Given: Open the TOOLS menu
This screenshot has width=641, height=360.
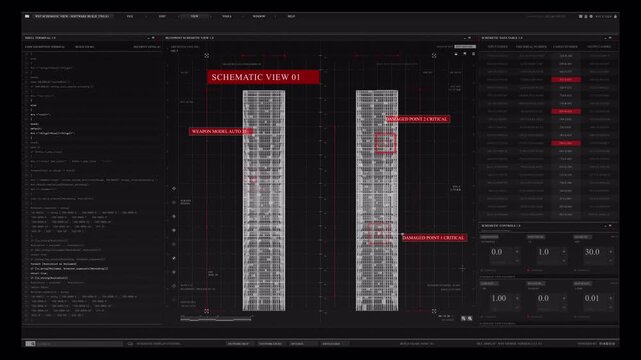Looking at the screenshot, I should 227,16.
